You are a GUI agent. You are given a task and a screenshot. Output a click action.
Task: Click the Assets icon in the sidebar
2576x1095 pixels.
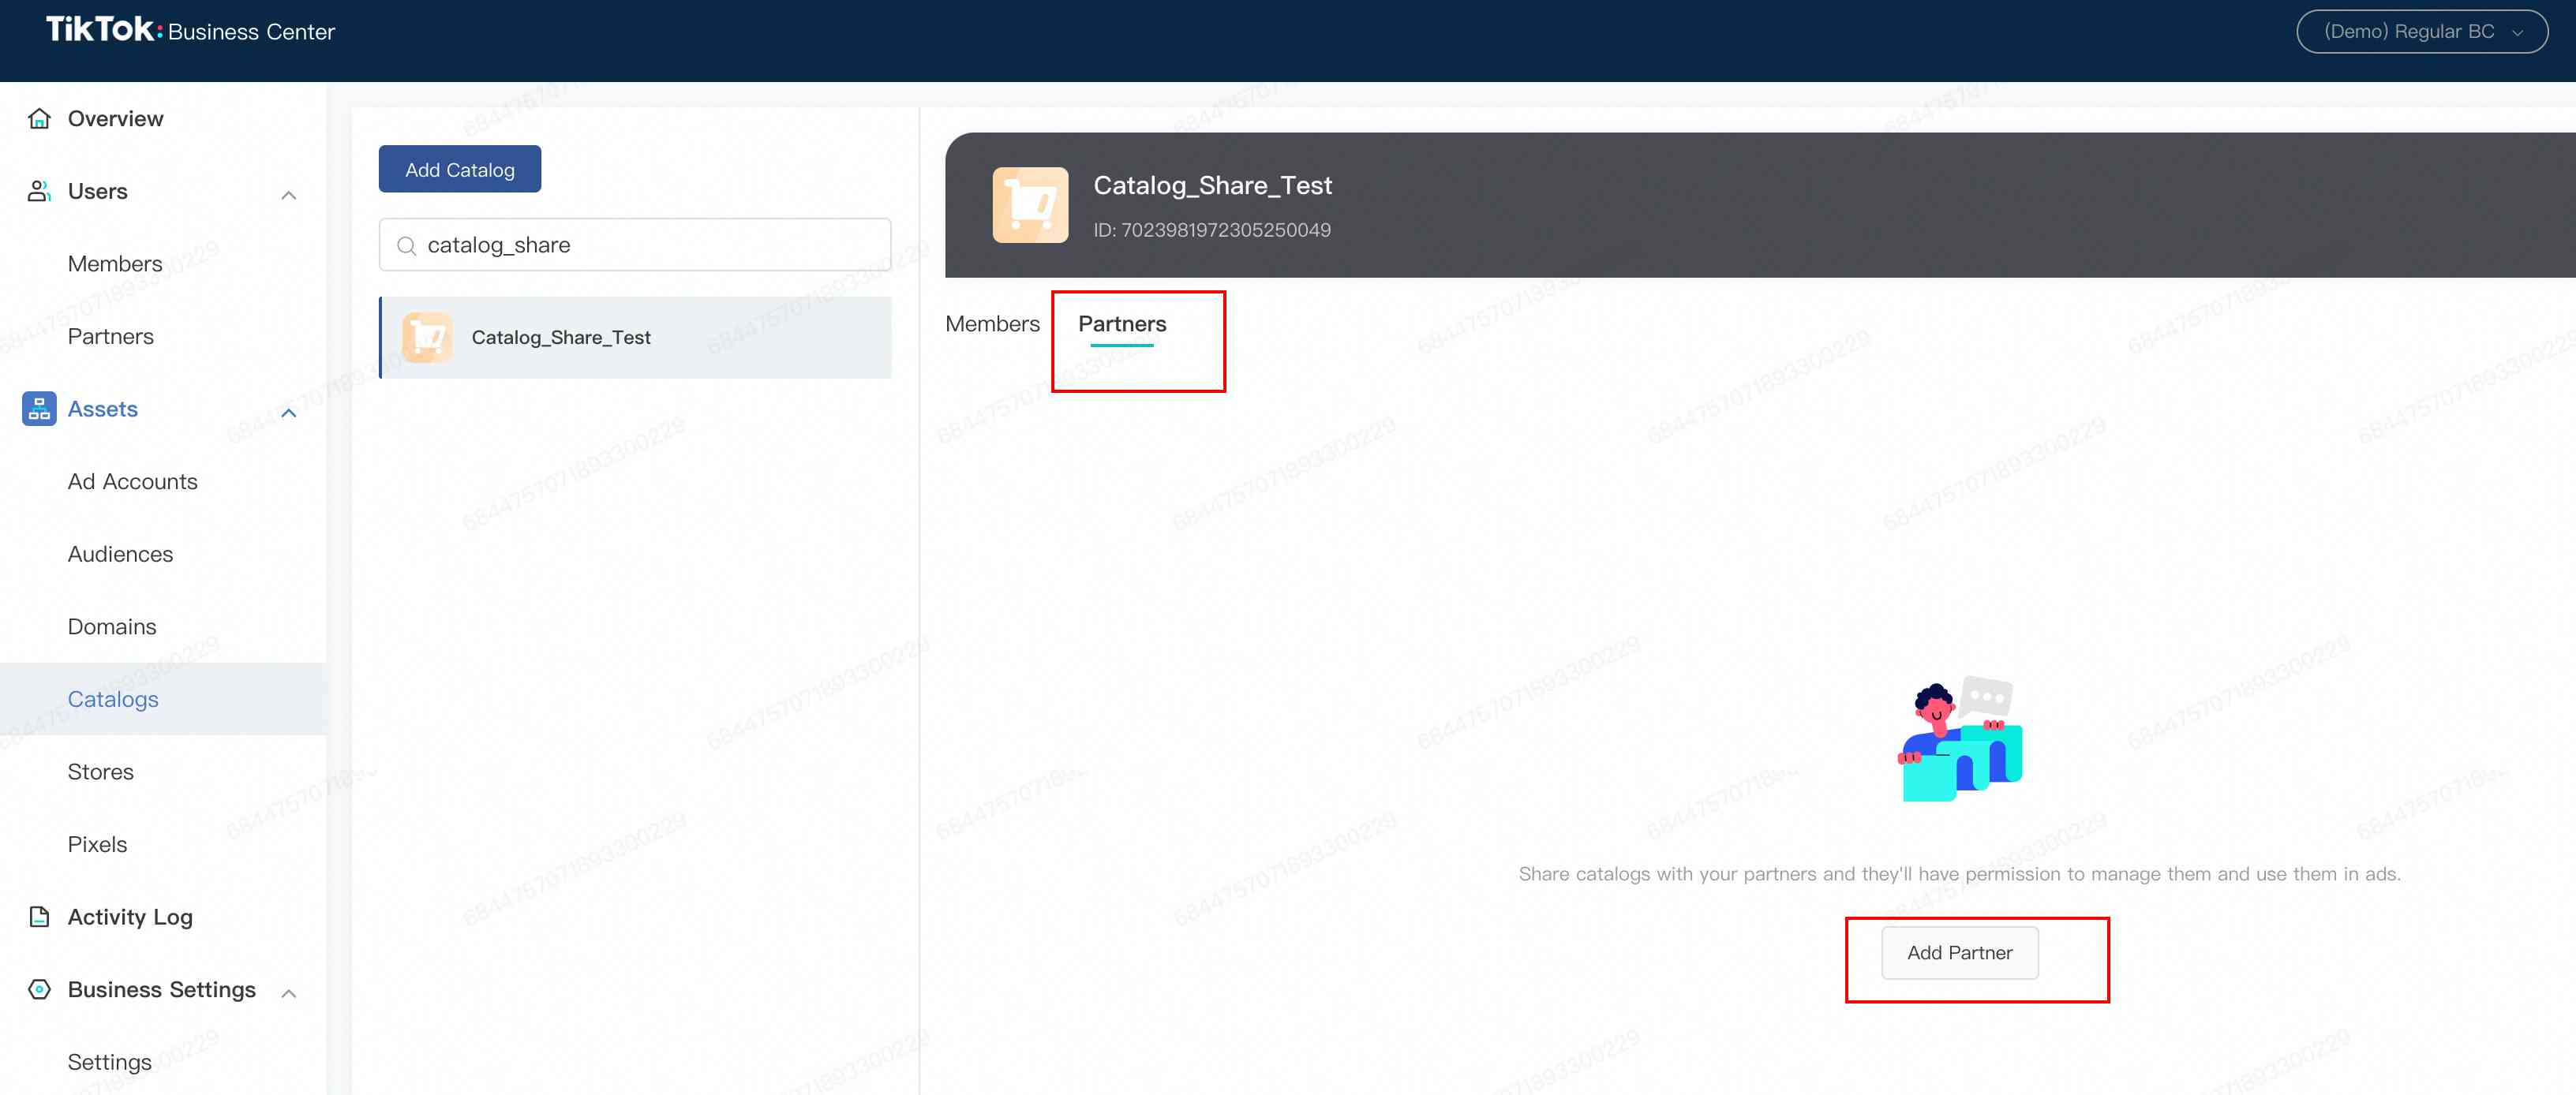(x=38, y=408)
